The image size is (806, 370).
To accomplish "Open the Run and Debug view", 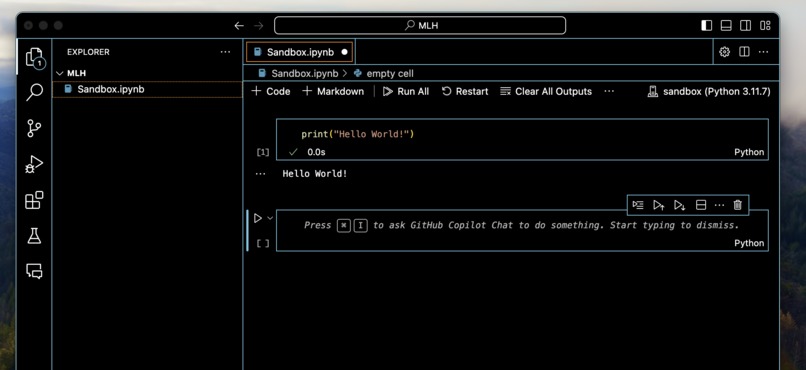I will coord(34,164).
